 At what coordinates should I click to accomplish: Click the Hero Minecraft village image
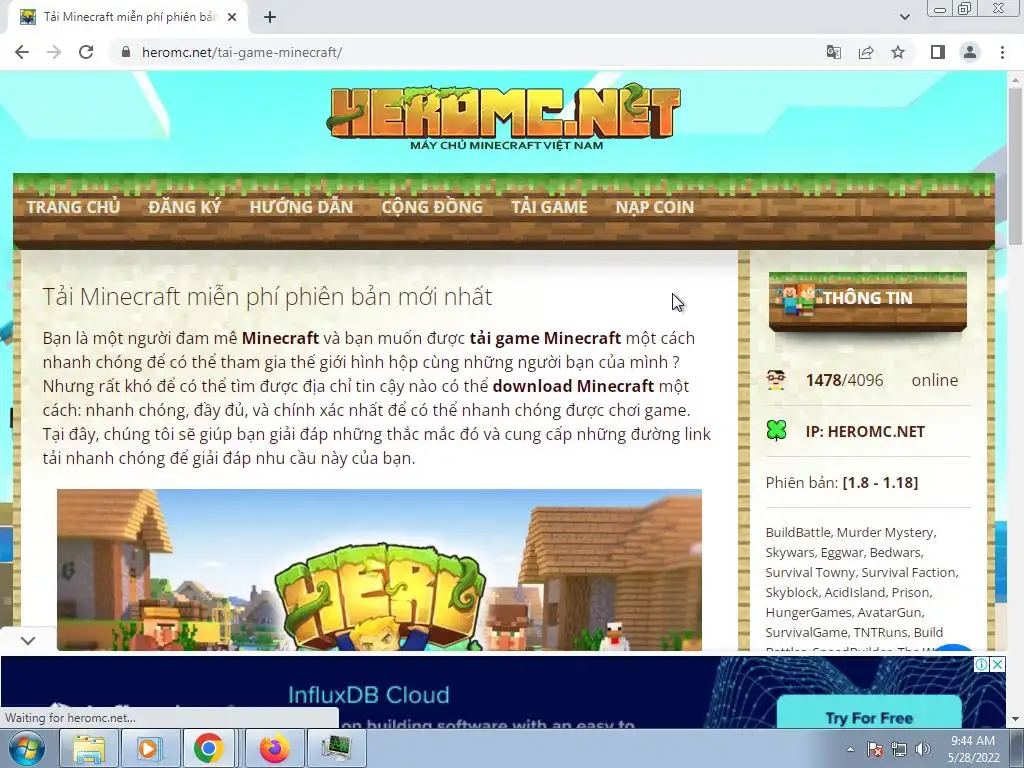379,569
